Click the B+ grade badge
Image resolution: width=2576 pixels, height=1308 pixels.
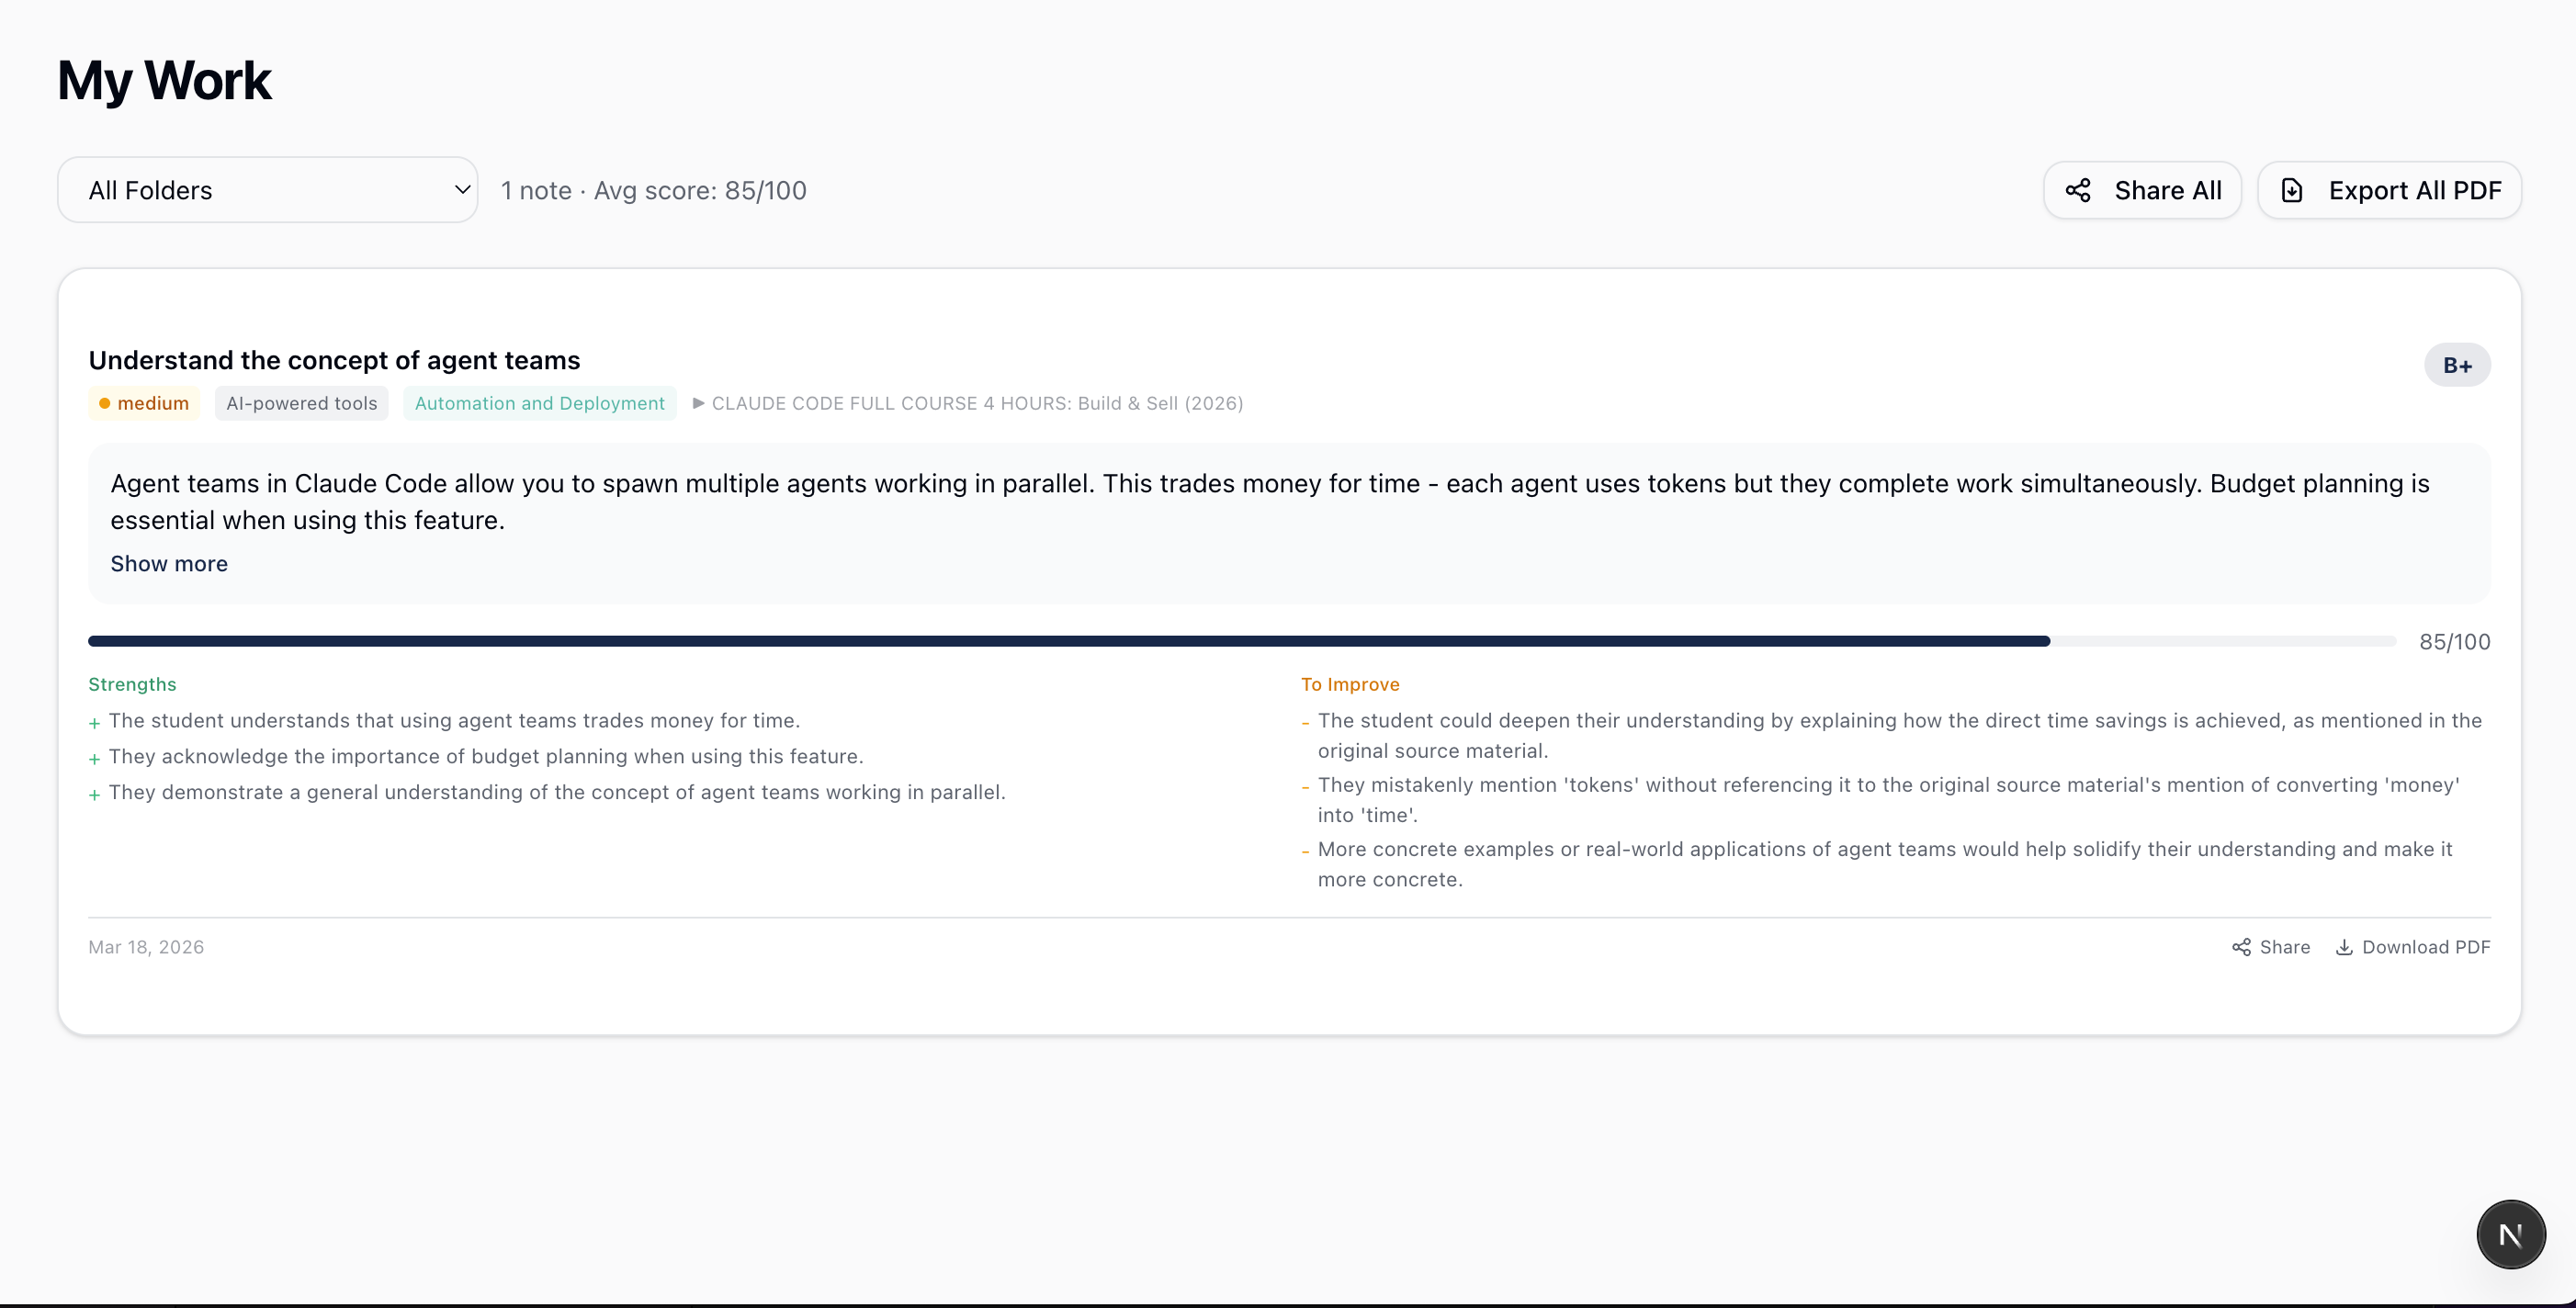2456,365
